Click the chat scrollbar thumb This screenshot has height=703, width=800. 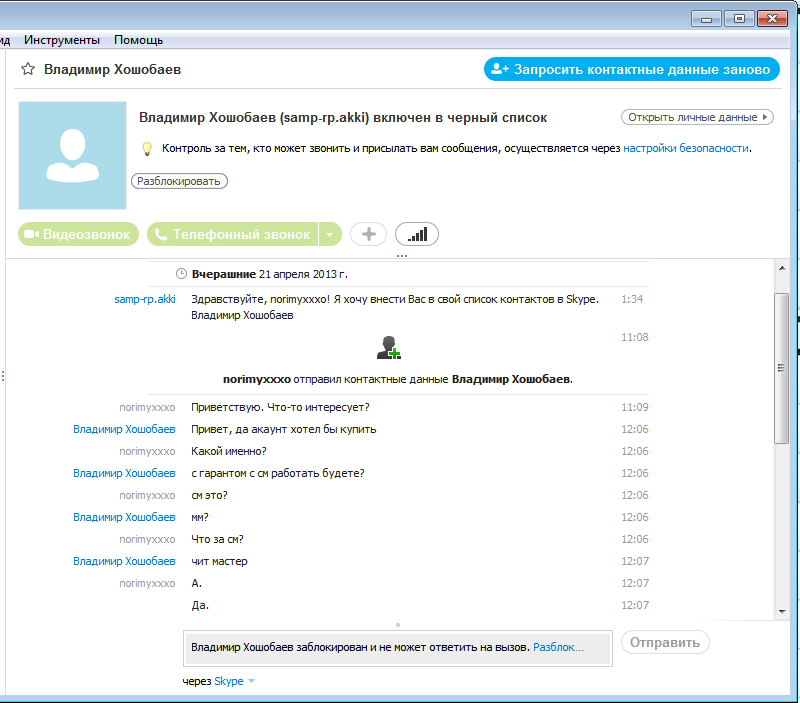pyautogui.click(x=781, y=368)
